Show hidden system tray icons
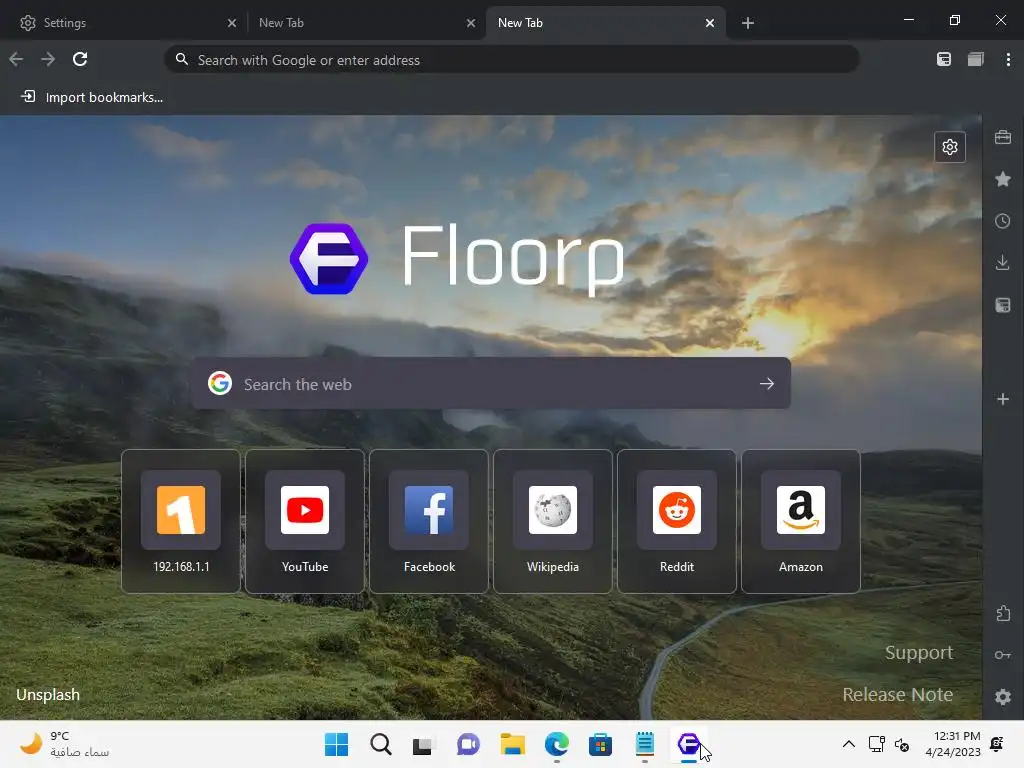Viewport: 1024px width, 768px height. coord(848,744)
